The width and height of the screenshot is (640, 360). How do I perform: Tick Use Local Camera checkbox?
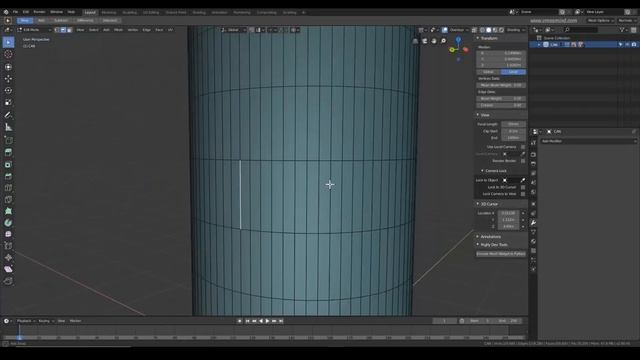pyautogui.click(x=523, y=147)
